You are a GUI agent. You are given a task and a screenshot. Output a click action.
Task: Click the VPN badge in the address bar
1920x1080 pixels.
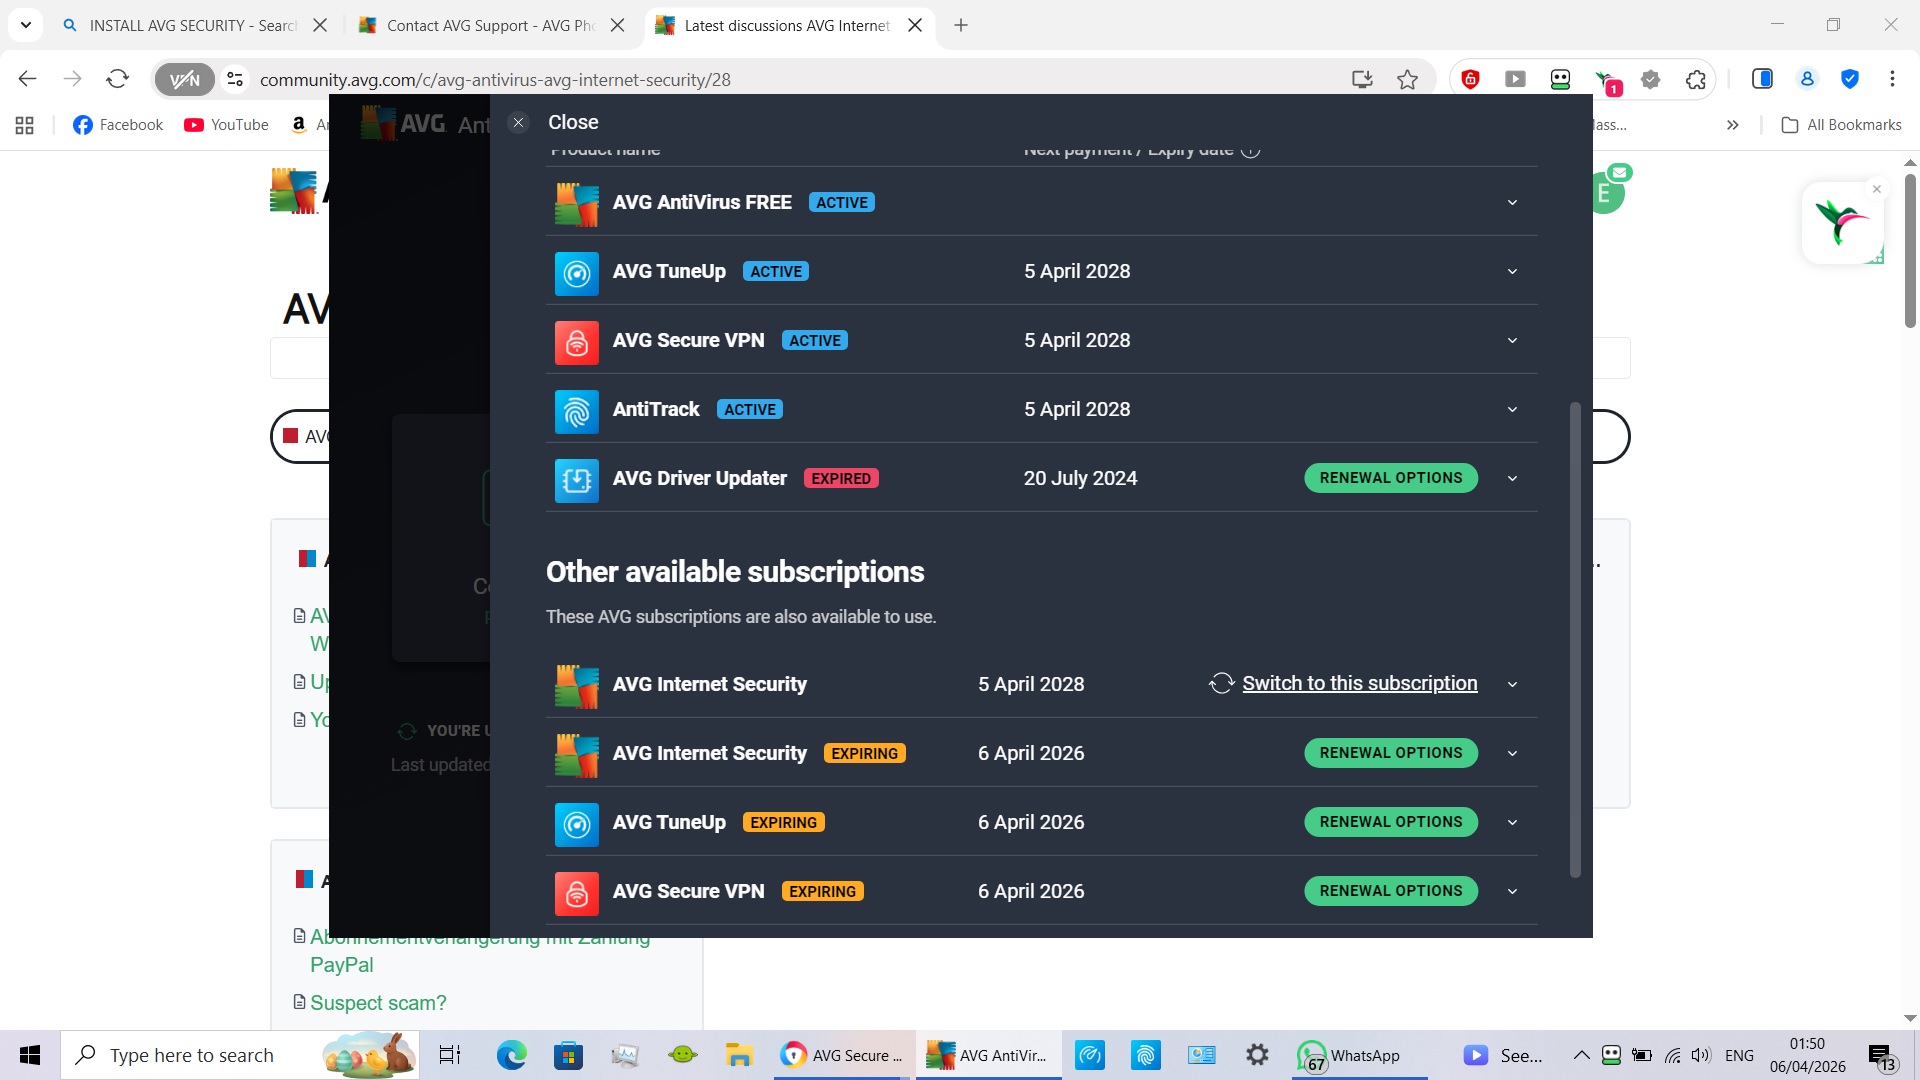click(x=185, y=80)
